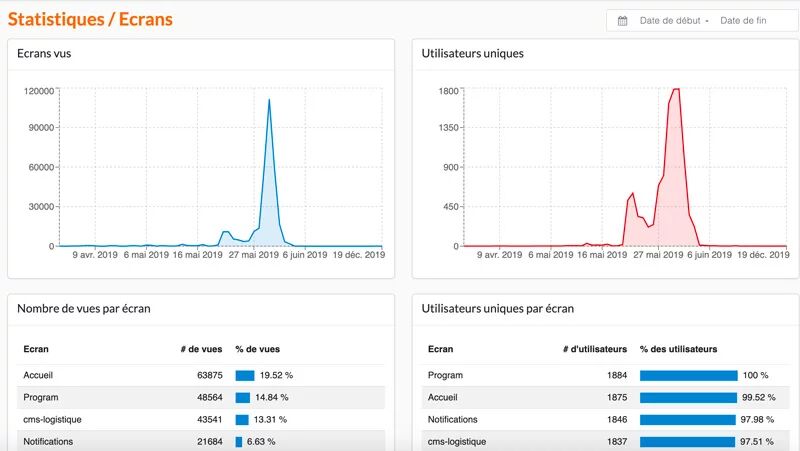Click the Nombre de vues par écran panel title
The width and height of the screenshot is (800, 451).
(x=84, y=309)
